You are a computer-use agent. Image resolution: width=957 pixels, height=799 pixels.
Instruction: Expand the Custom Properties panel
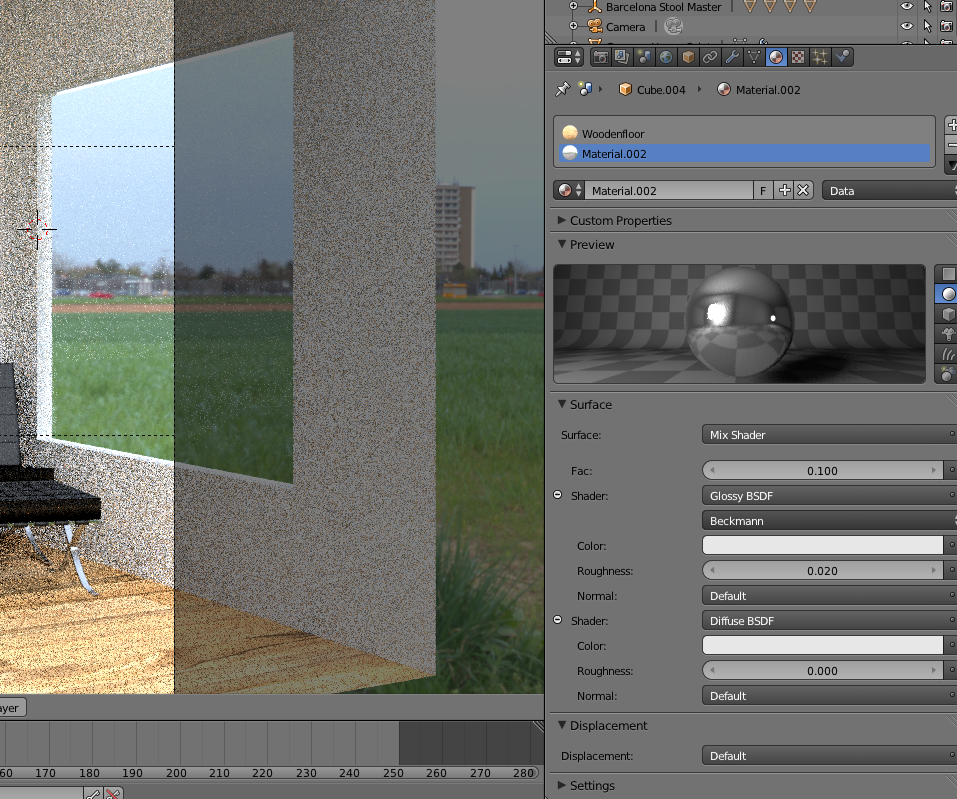coord(562,220)
